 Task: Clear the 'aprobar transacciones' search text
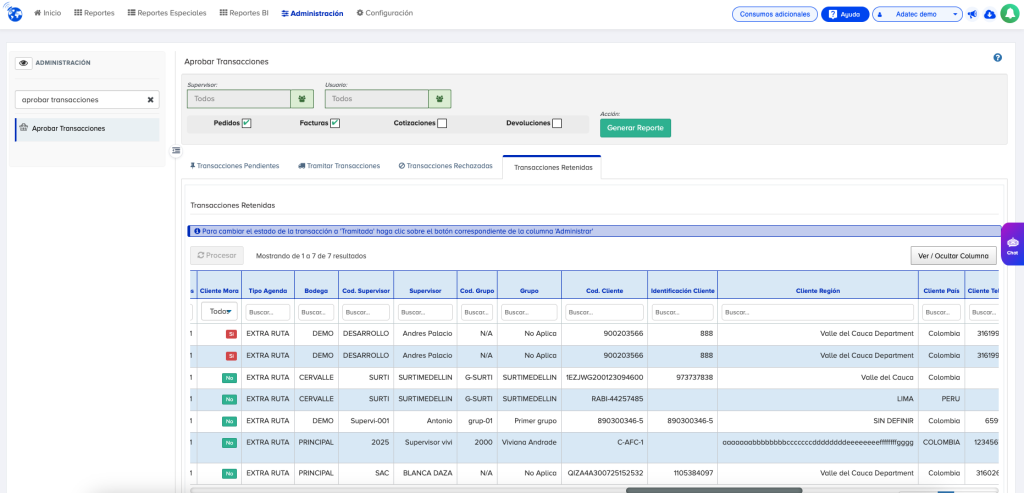coord(150,100)
